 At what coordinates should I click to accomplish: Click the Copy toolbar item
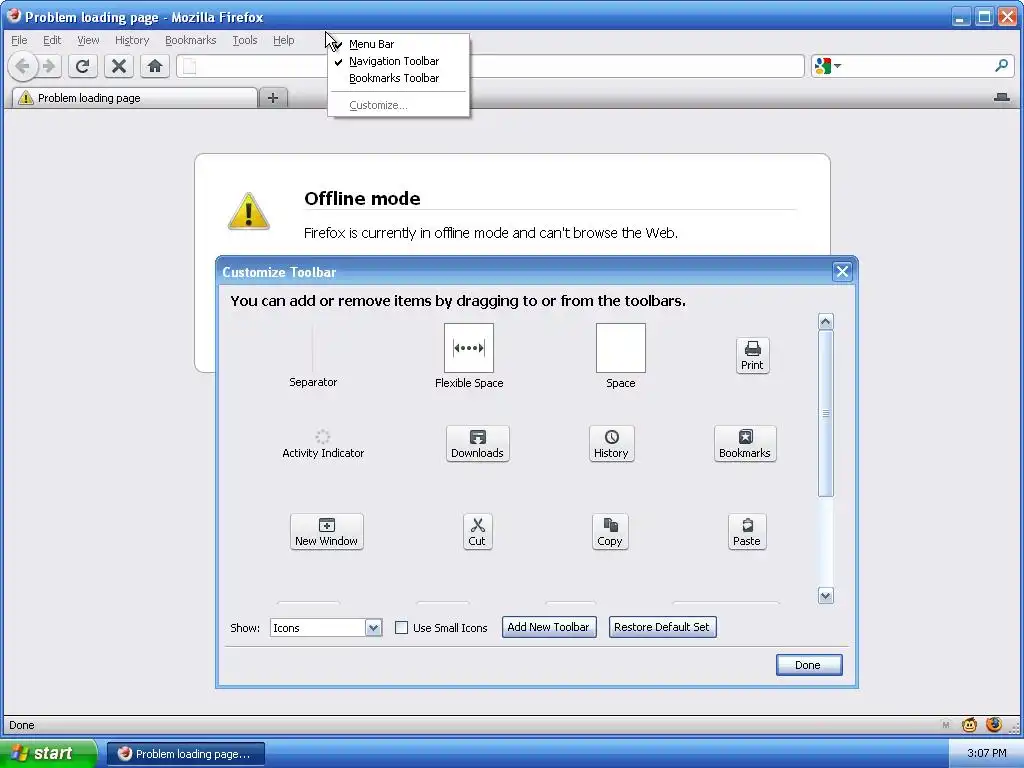[610, 532]
